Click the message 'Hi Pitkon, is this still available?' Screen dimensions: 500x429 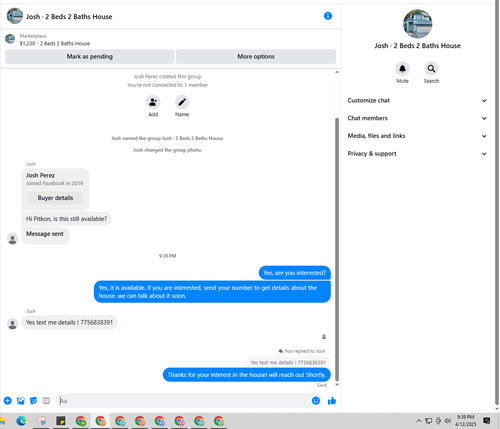(66, 219)
